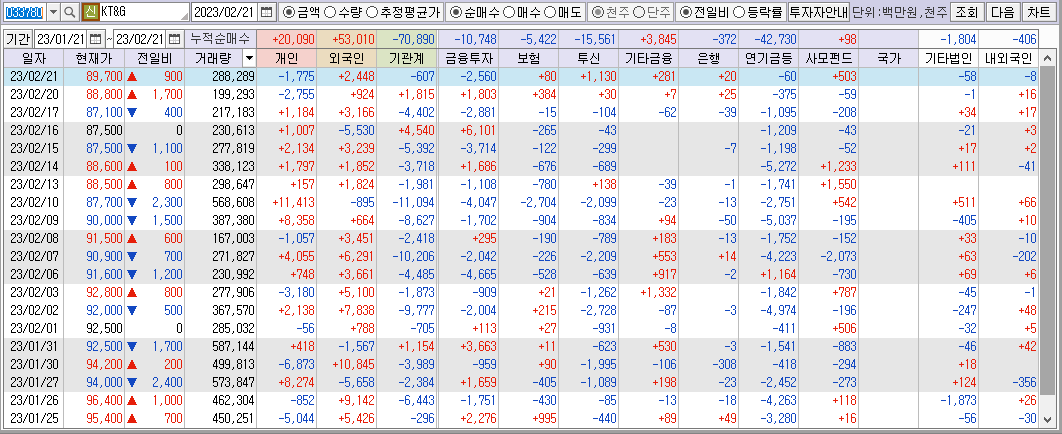Open calendar for 2023/02/21 date field
Screen dimensions: 1062x434
click(267, 12)
